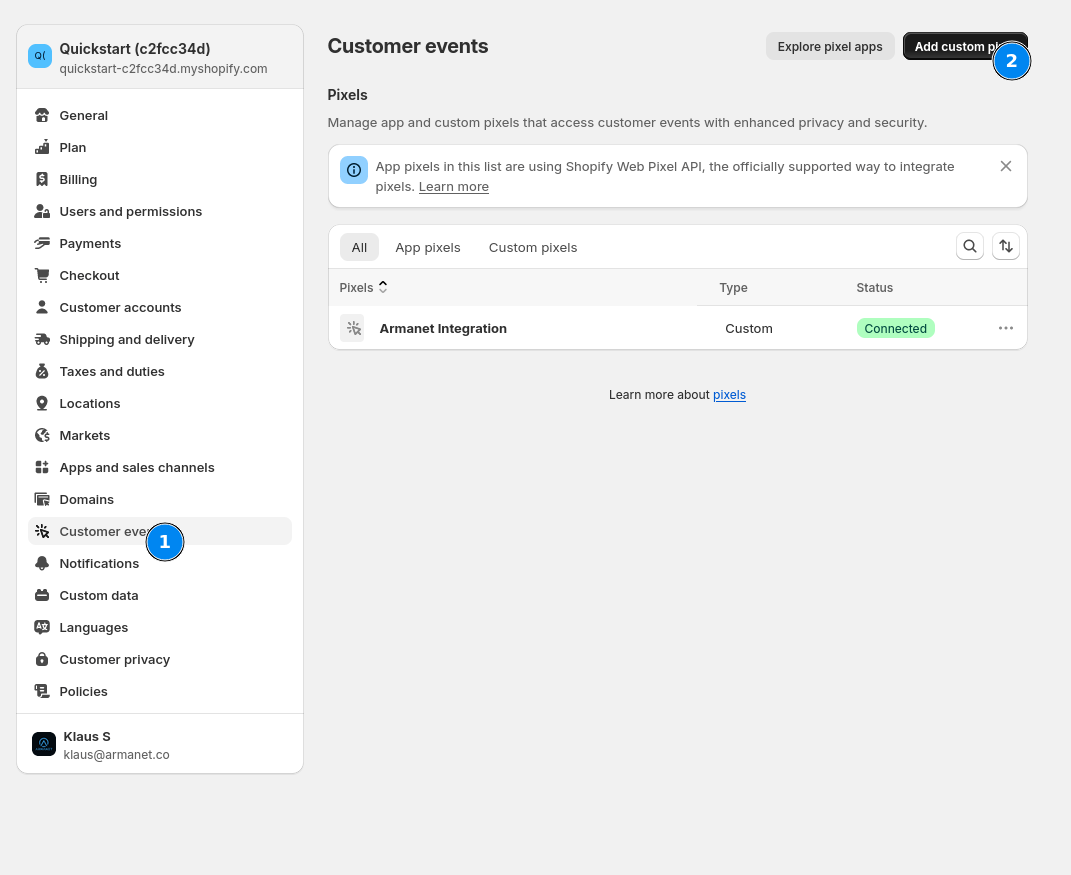1071x875 pixels.
Task: Open the Armanet Integration pixel row
Action: pos(443,329)
